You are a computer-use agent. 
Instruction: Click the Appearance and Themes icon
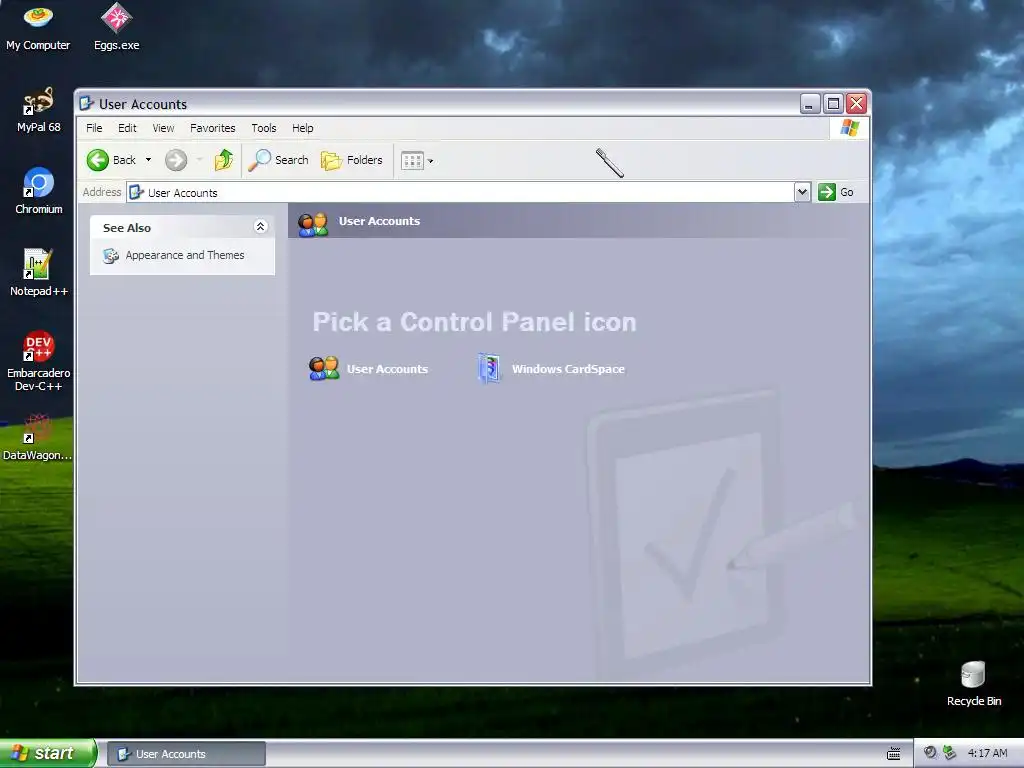click(110, 255)
